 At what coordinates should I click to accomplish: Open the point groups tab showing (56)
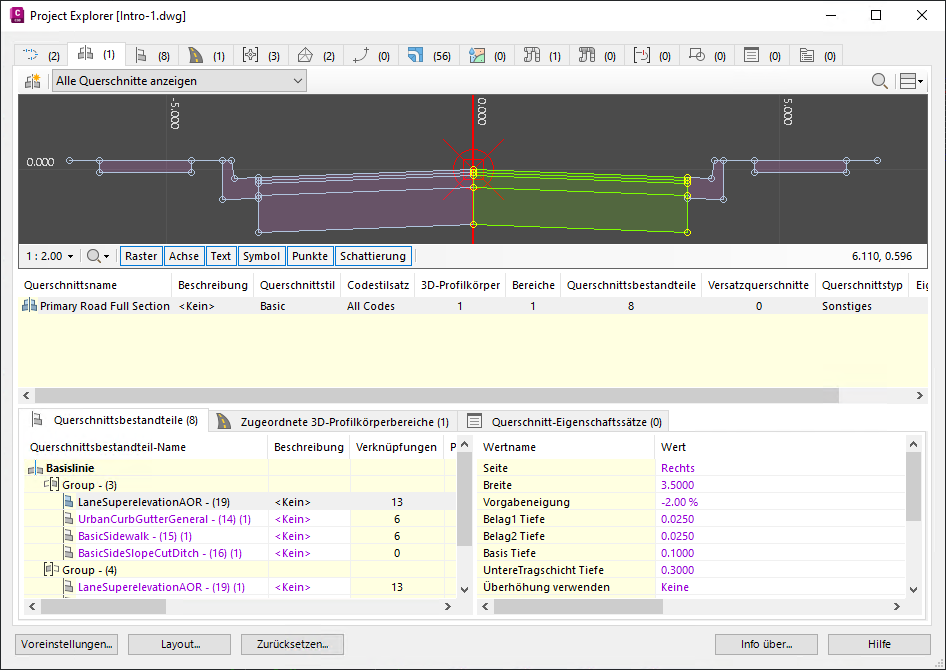[428, 56]
